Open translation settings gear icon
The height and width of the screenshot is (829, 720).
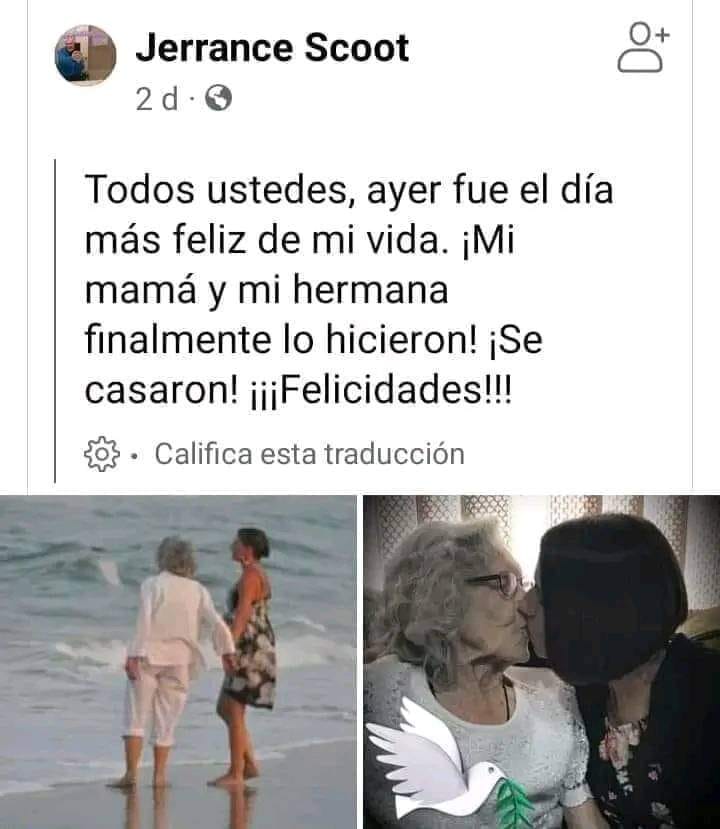point(102,454)
